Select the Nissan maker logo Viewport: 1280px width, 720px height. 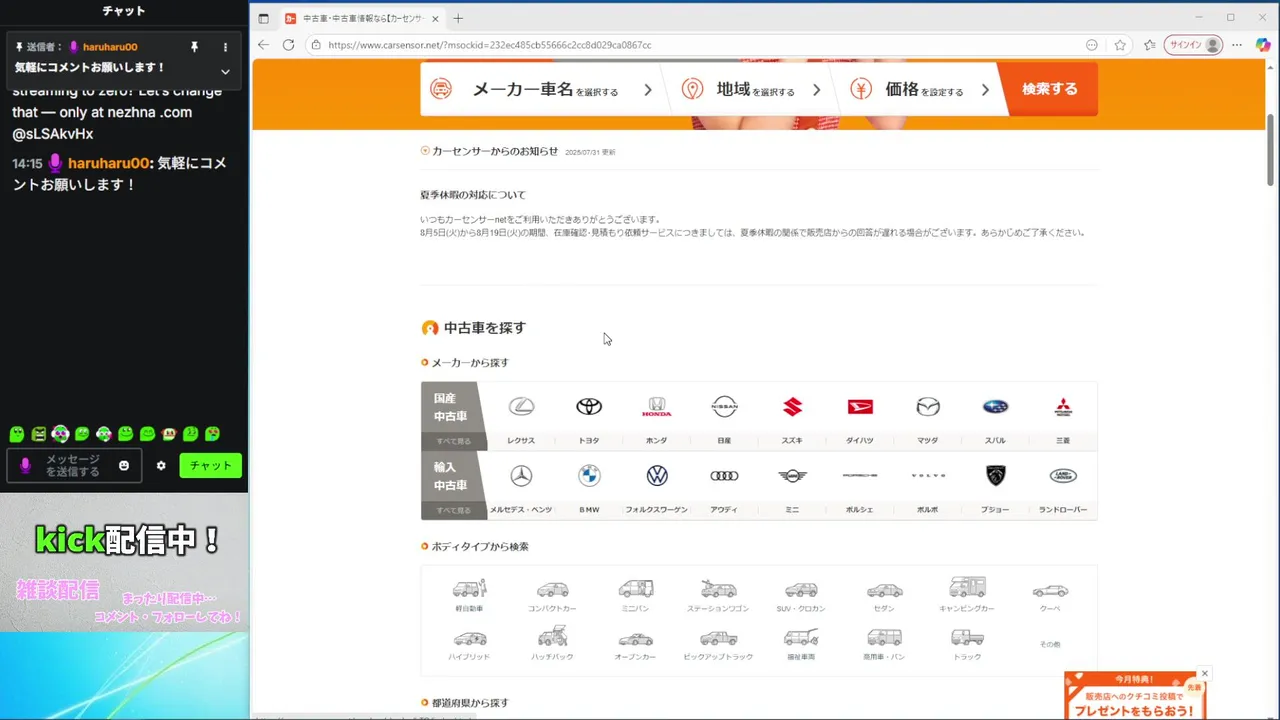[724, 406]
